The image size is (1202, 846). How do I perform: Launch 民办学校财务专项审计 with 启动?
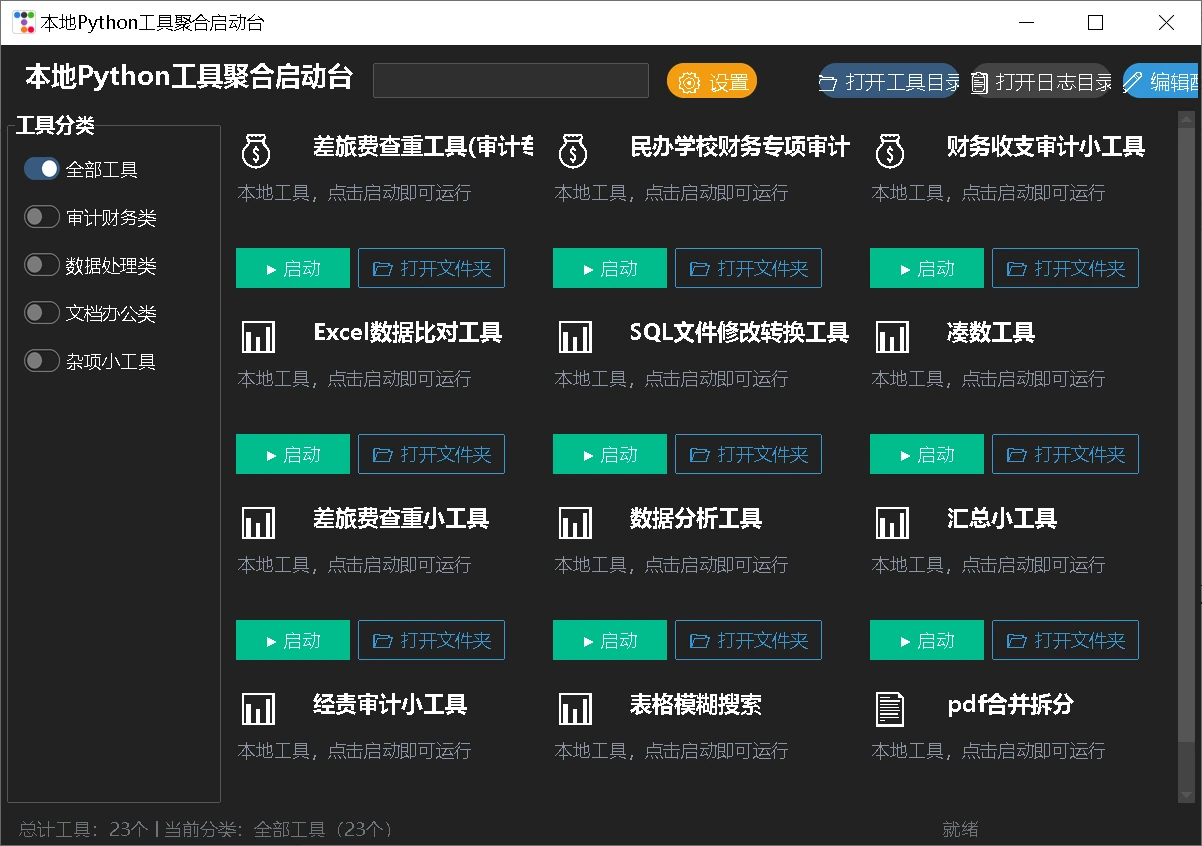coord(610,268)
